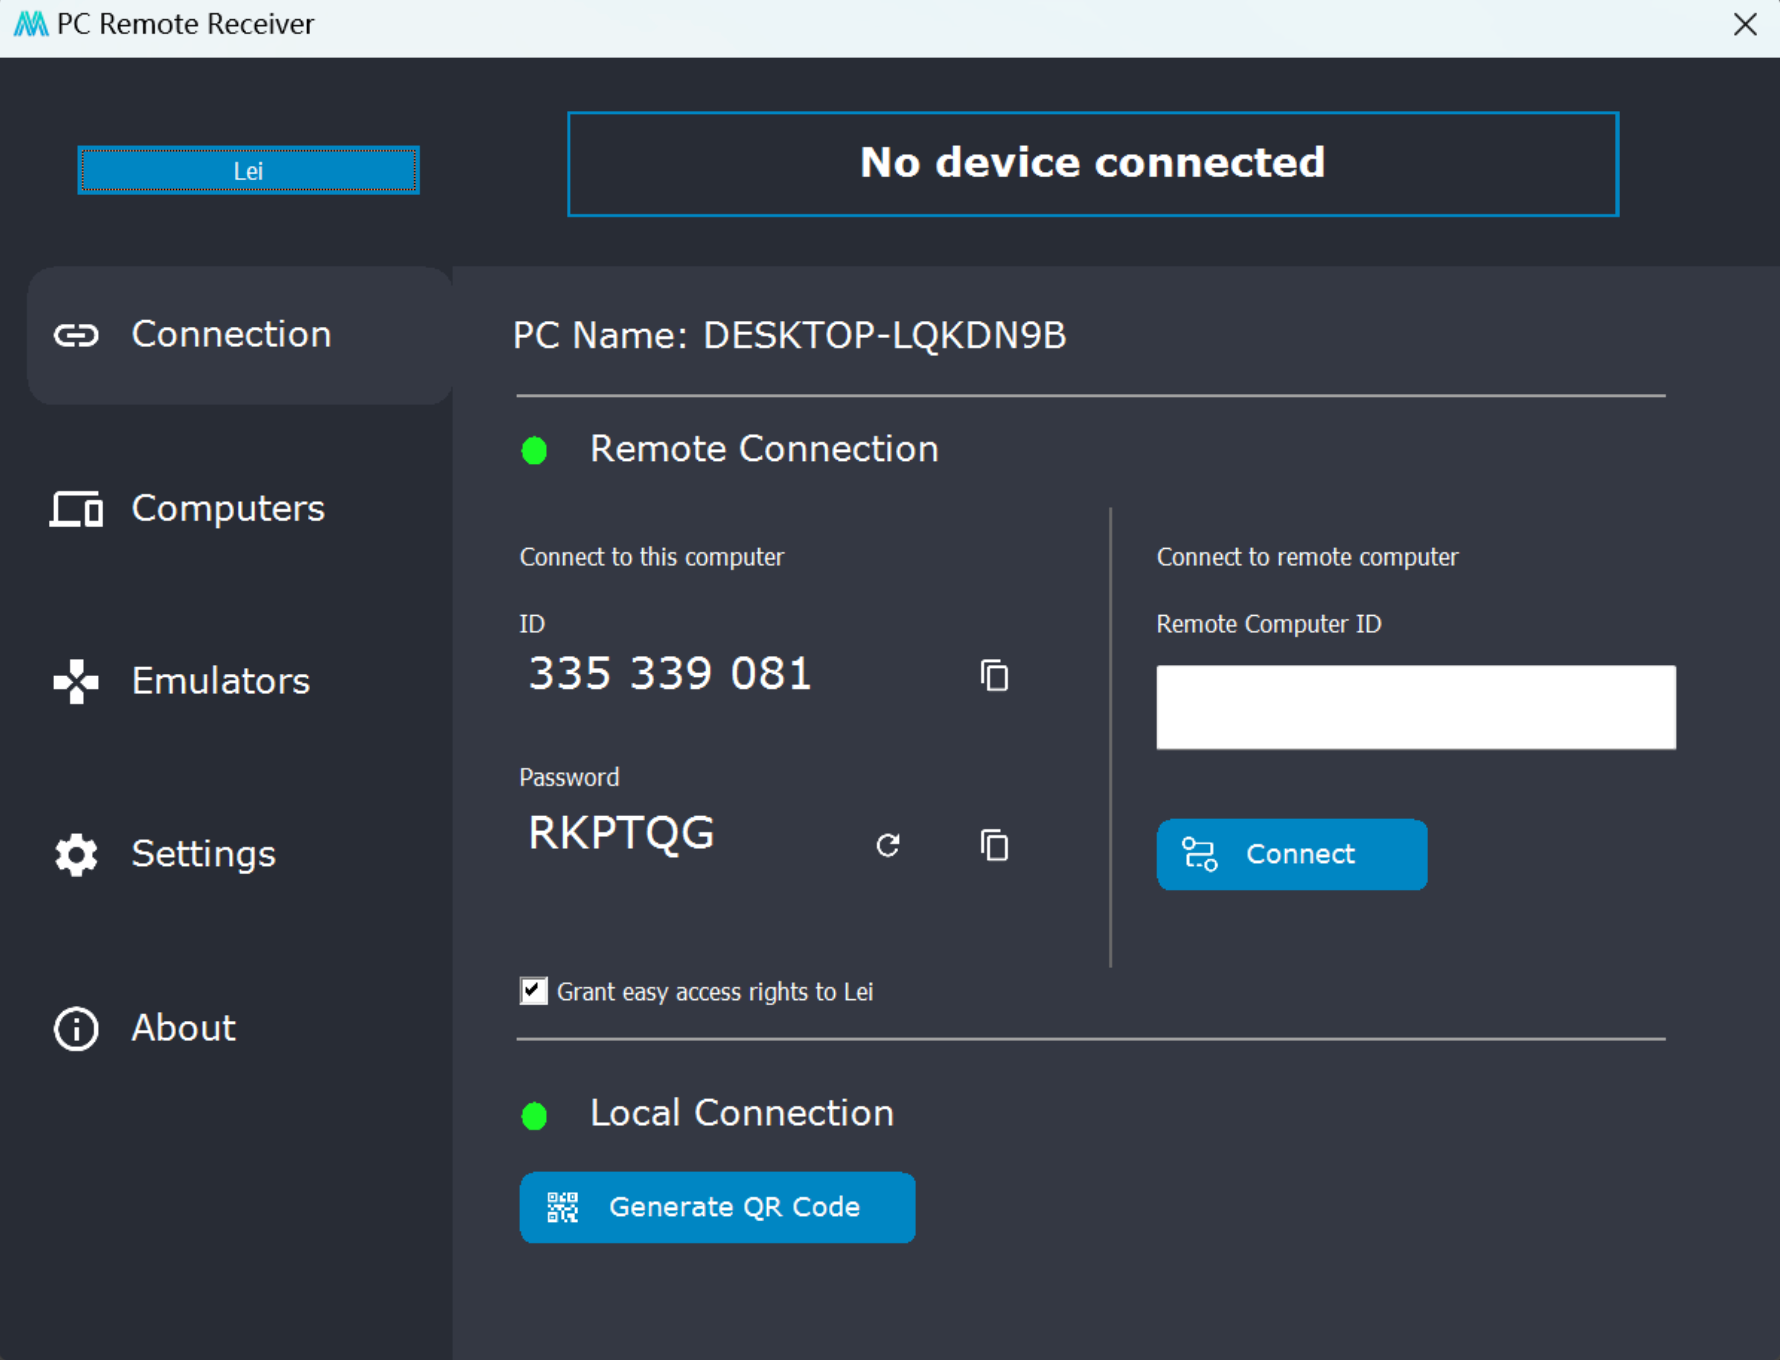Click the copy icon beside the password
Image resolution: width=1780 pixels, height=1360 pixels.
[994, 845]
